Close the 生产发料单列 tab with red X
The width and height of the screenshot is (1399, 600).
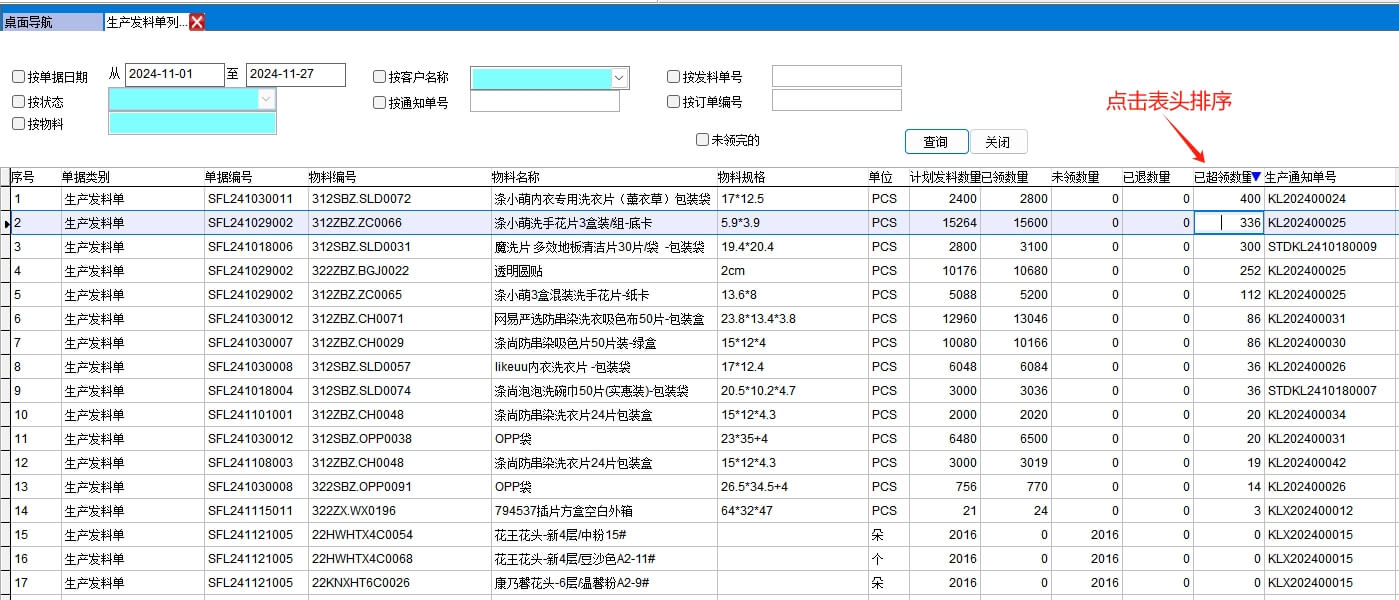(x=197, y=22)
